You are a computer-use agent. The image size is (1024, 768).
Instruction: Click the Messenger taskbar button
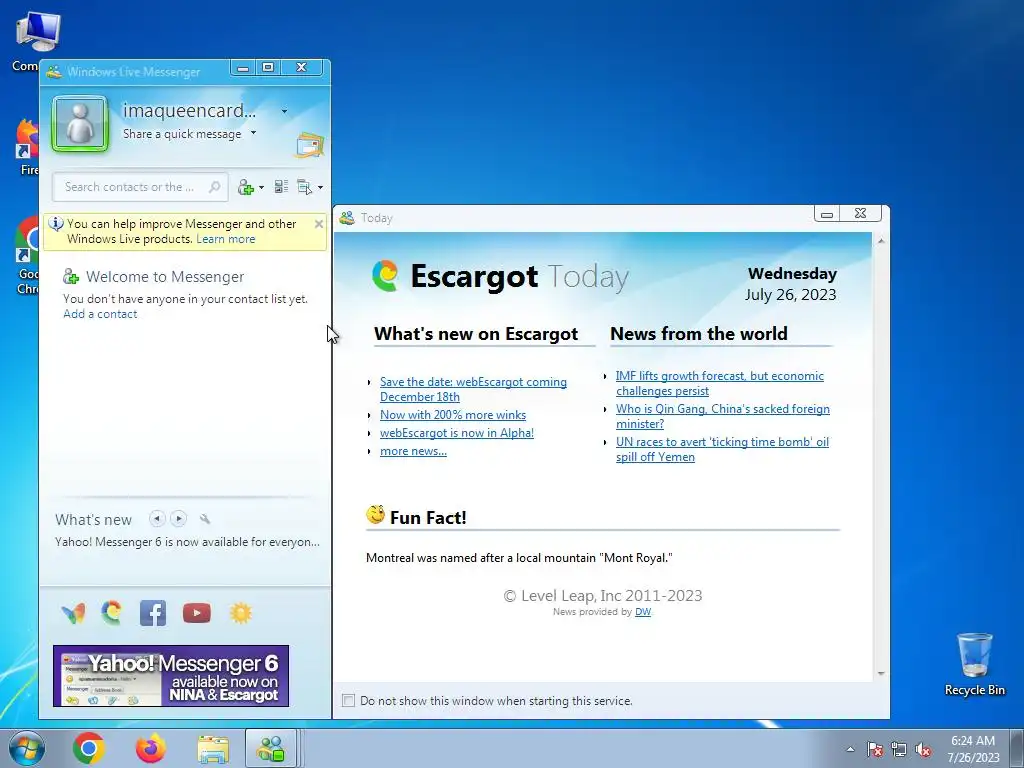(270, 748)
